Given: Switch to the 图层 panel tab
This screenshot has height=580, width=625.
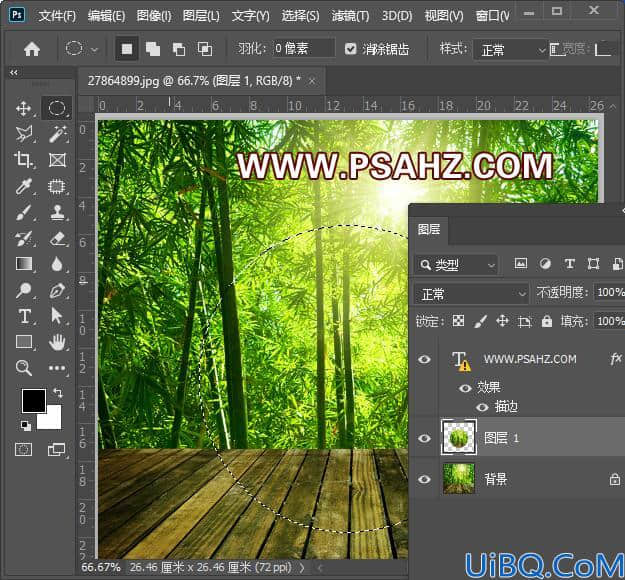Looking at the screenshot, I should 429,230.
